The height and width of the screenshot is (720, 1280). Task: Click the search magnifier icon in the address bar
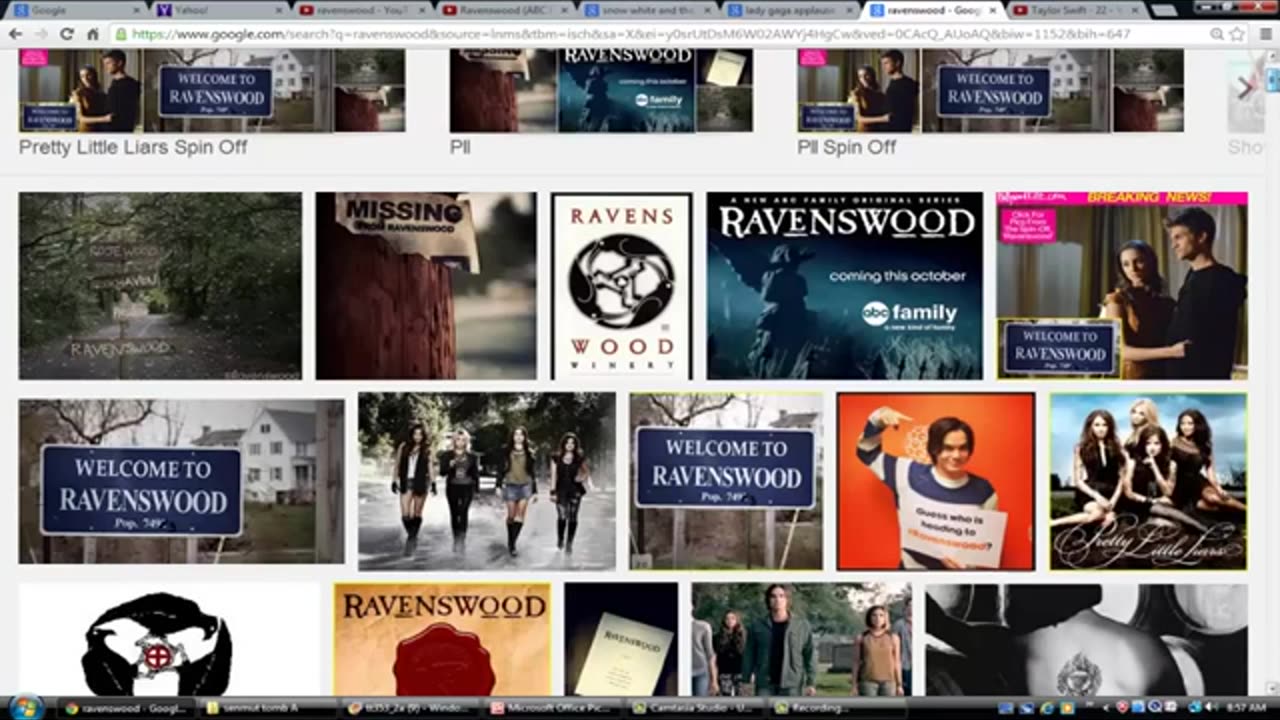coord(1217,34)
